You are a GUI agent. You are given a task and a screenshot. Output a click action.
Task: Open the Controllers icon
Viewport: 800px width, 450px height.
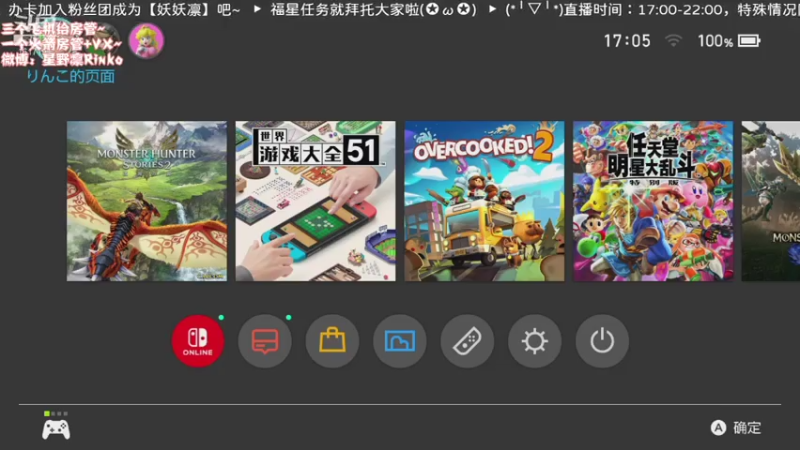(x=467, y=341)
